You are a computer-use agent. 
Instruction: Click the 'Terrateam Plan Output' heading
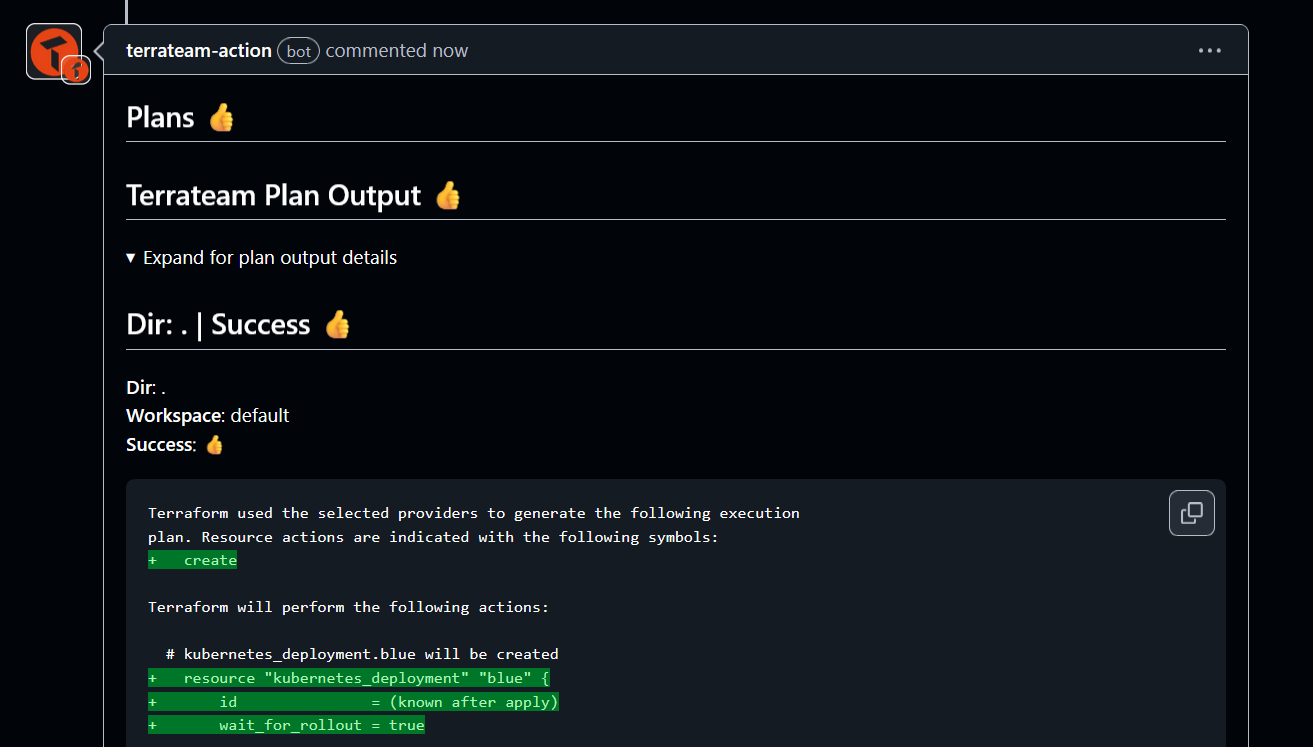[x=273, y=196]
